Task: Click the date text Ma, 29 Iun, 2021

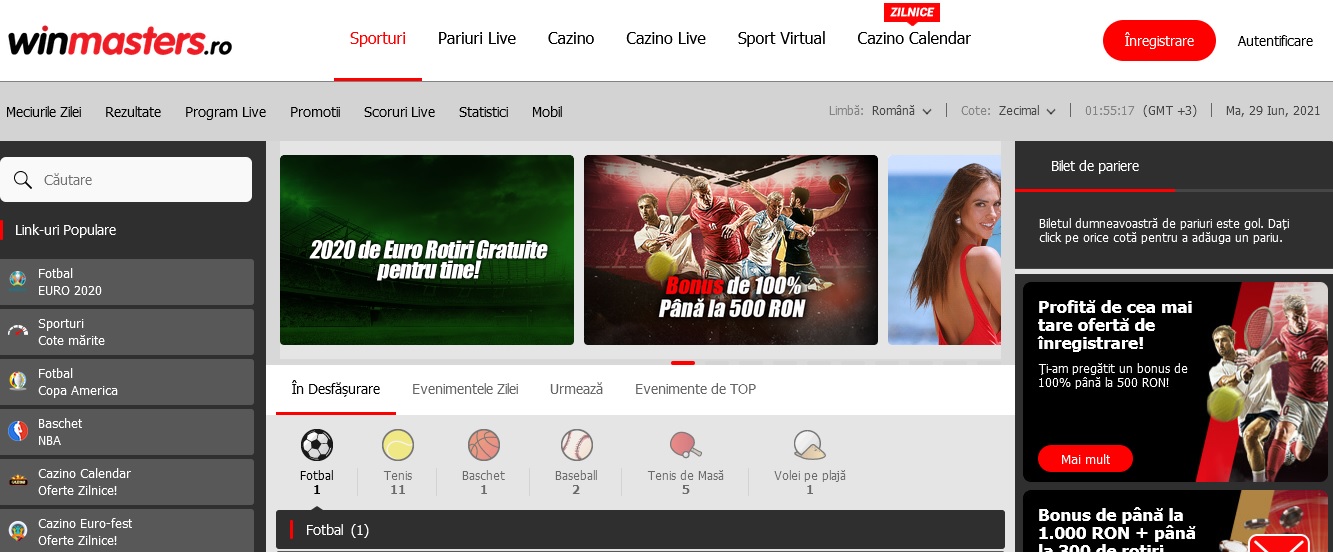Action: click(x=1273, y=111)
